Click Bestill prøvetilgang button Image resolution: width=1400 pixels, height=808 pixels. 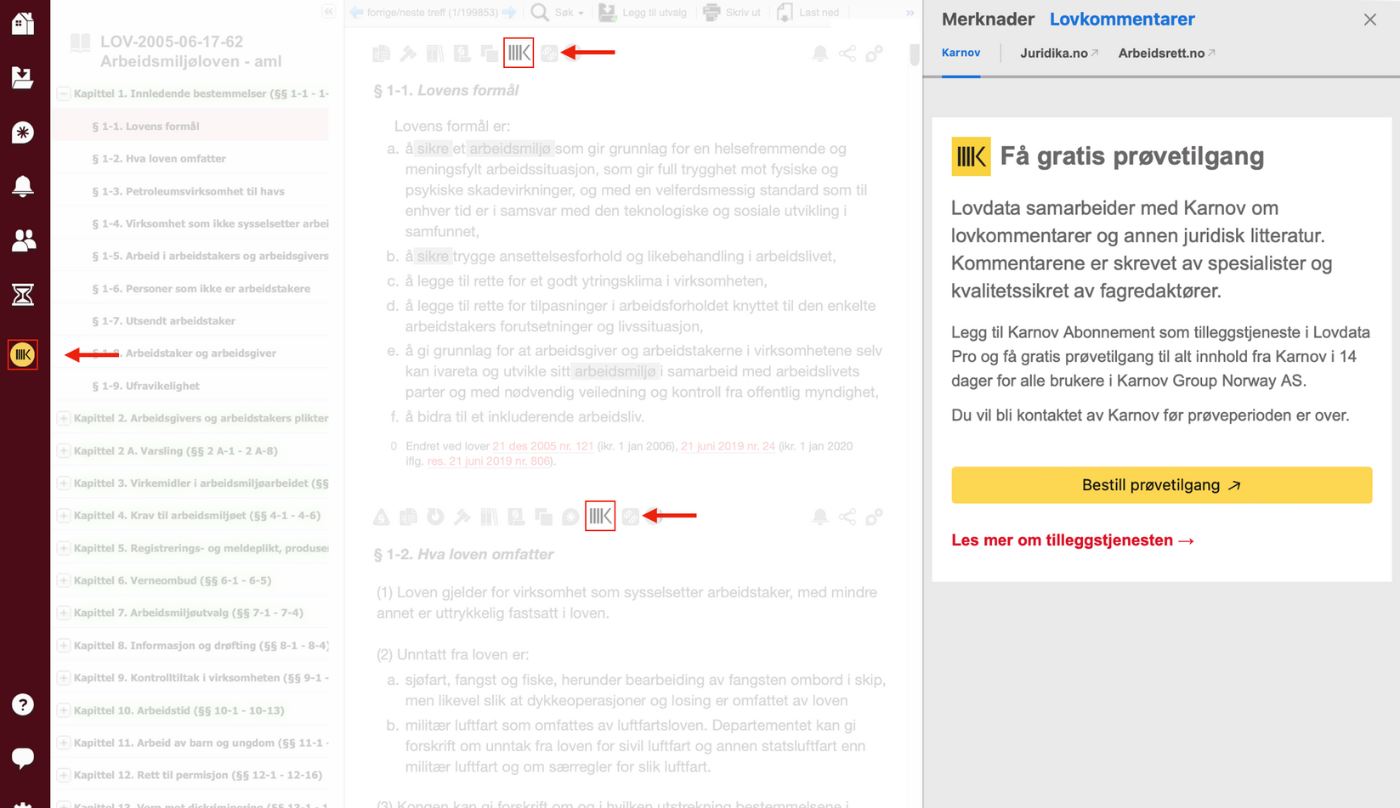1161,485
